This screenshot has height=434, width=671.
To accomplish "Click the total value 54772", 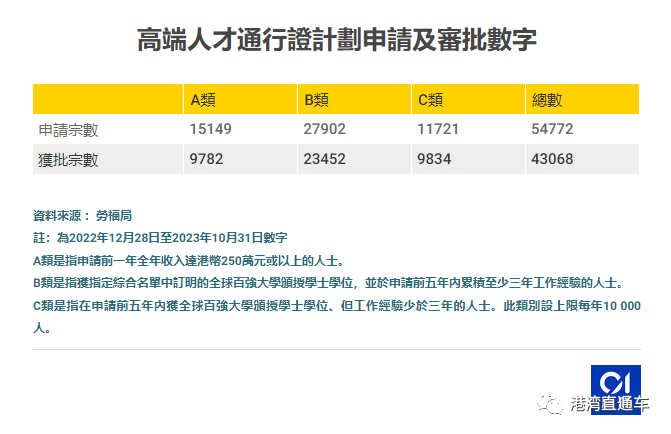I will click(x=552, y=129).
